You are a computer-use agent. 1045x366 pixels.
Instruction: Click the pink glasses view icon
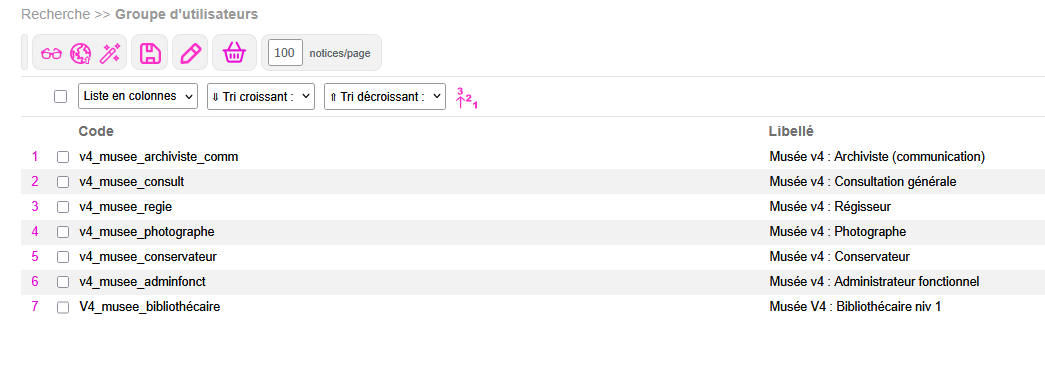pos(51,53)
